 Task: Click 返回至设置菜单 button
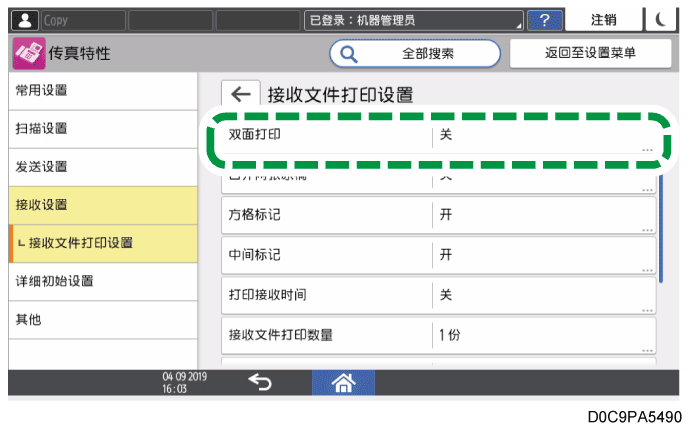(591, 53)
